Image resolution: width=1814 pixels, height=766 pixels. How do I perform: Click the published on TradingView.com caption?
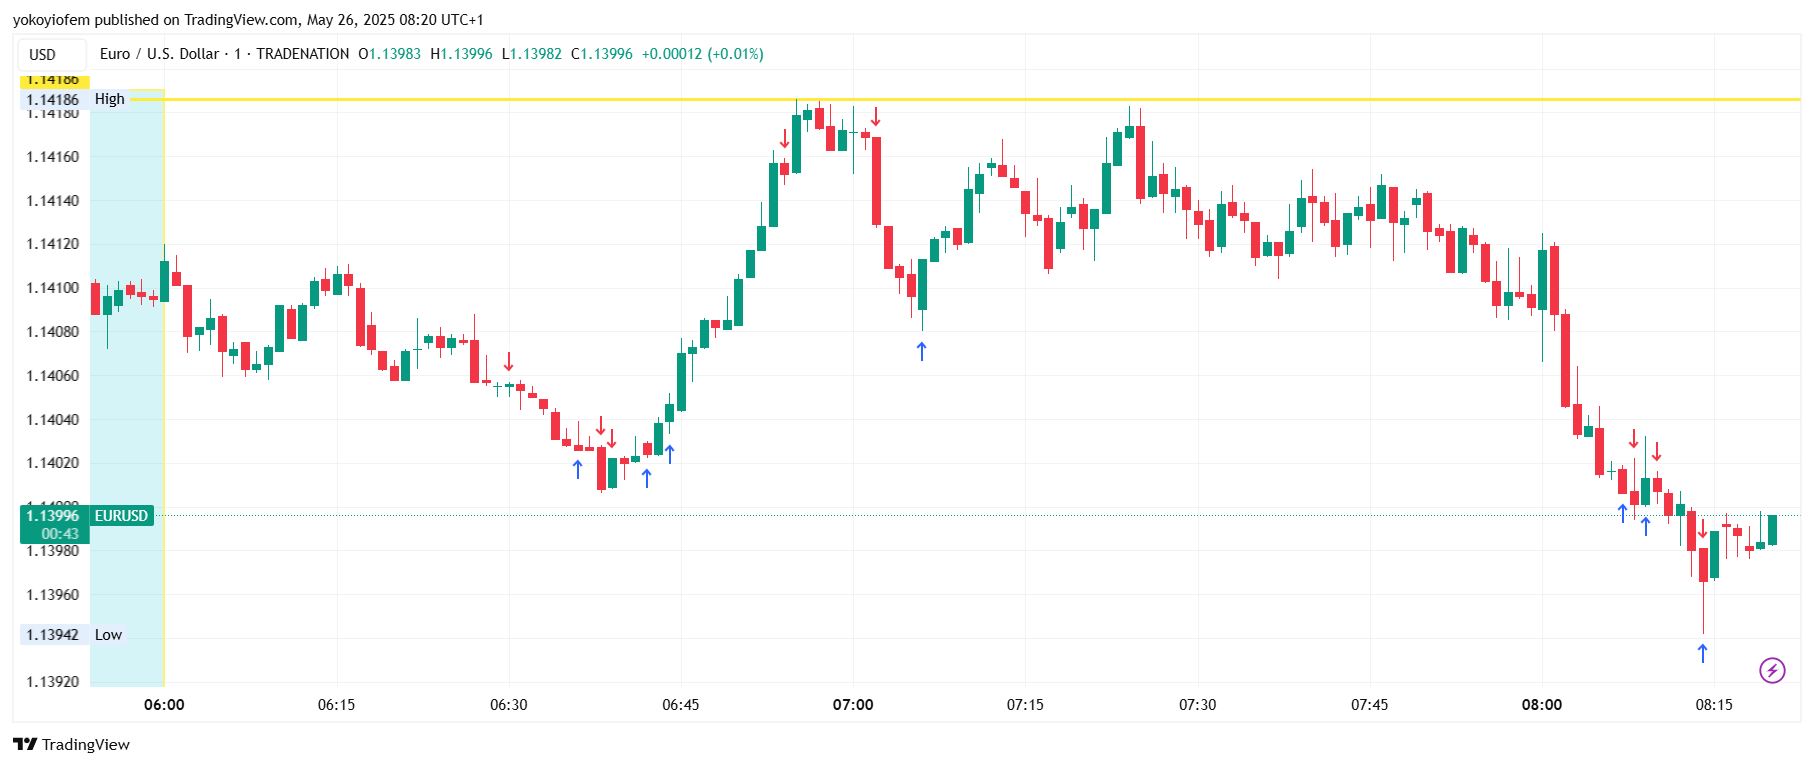[x=248, y=20]
